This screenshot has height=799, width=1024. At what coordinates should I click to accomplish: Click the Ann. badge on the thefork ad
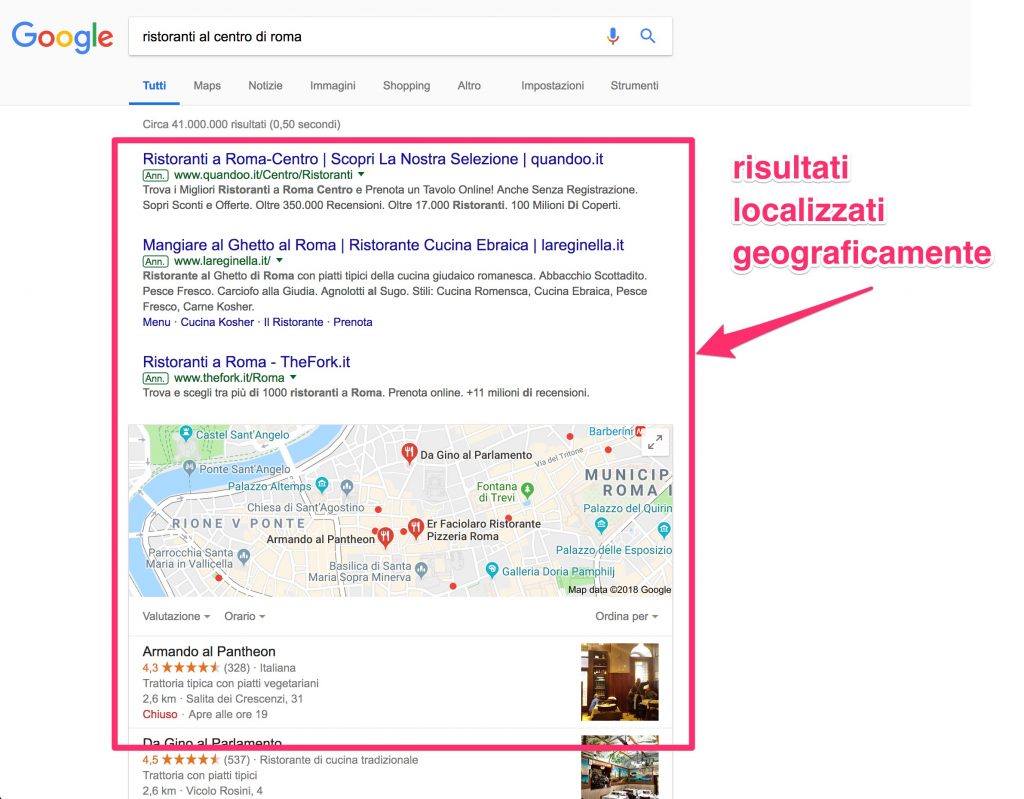tap(155, 378)
